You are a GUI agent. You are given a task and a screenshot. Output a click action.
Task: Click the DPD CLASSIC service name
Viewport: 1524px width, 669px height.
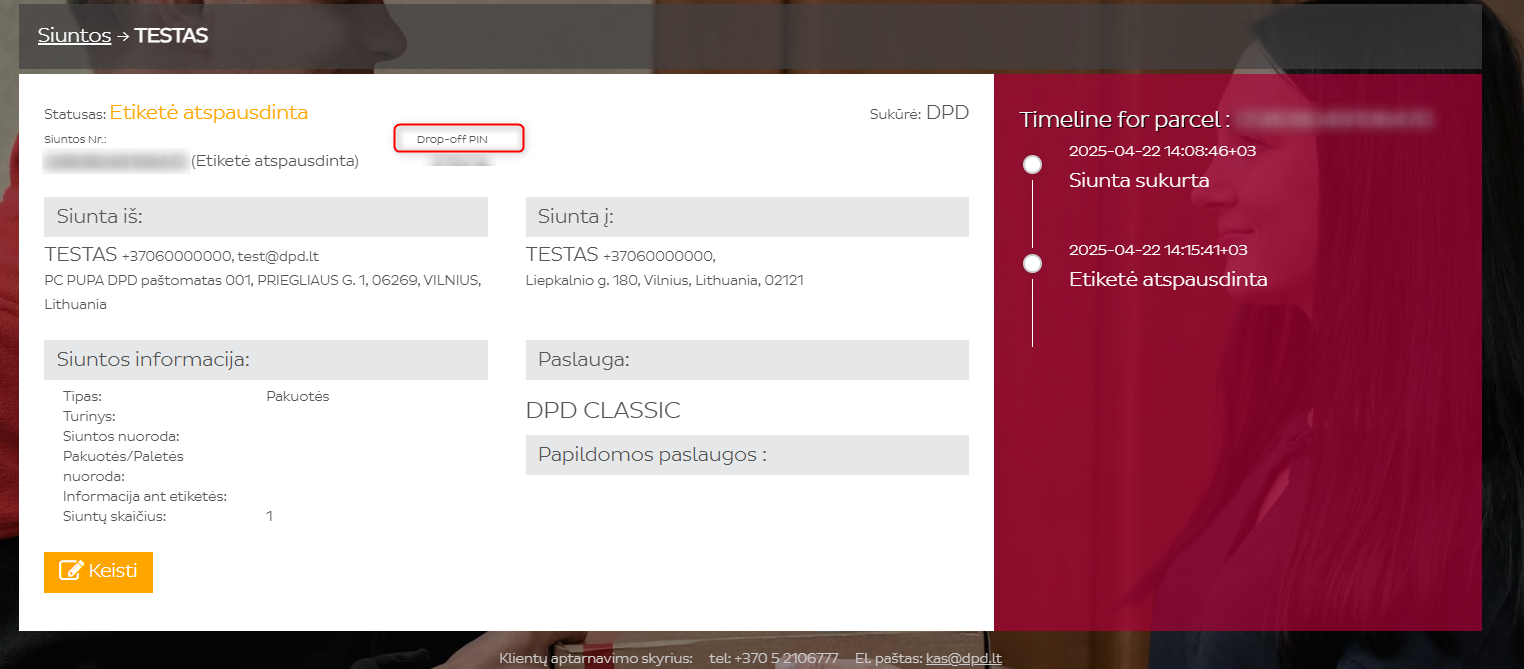[603, 410]
